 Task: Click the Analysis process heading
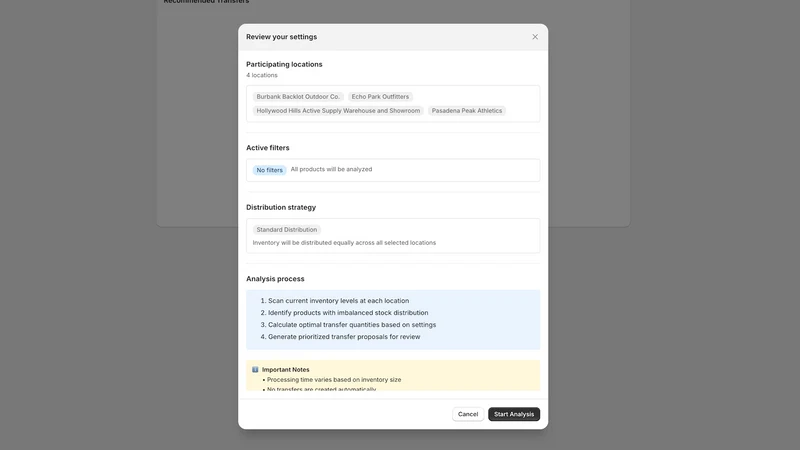click(x=275, y=279)
